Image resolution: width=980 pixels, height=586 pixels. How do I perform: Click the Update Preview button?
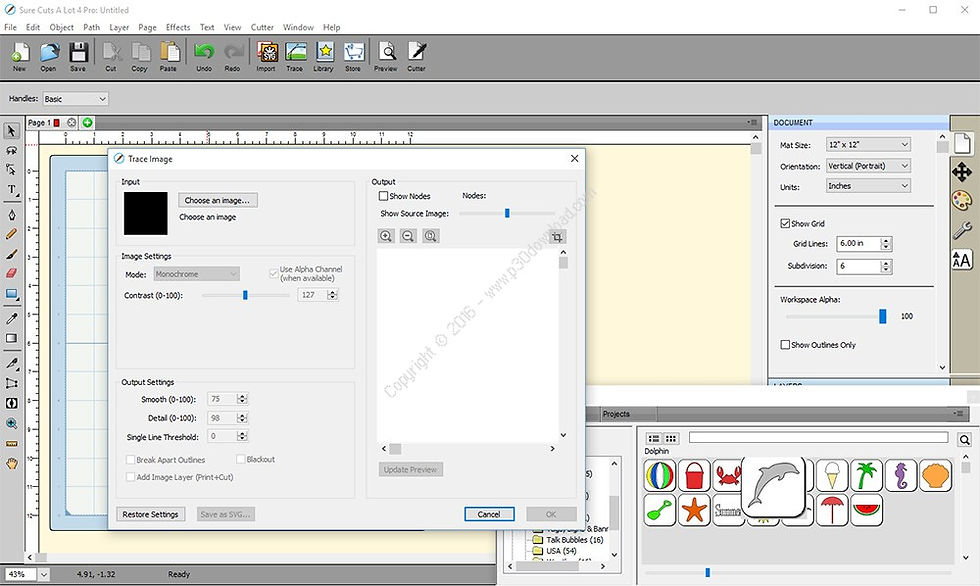tap(411, 469)
